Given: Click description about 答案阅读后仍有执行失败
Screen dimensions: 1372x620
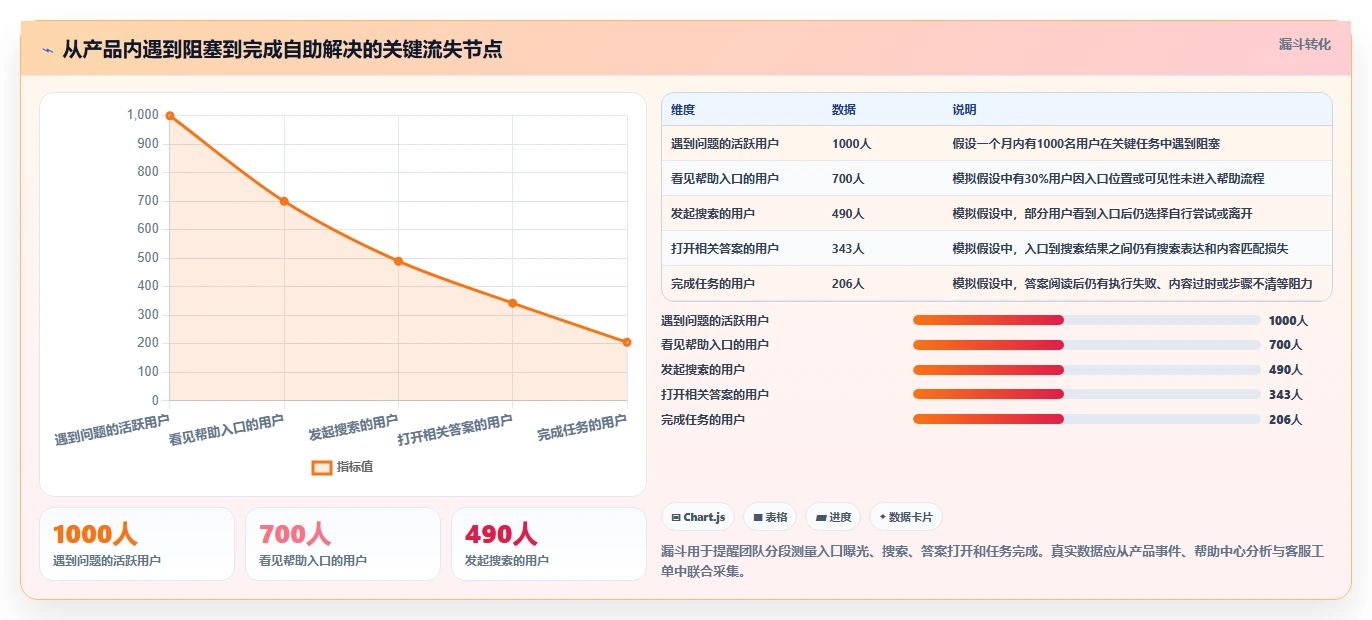Looking at the screenshot, I should (1132, 284).
